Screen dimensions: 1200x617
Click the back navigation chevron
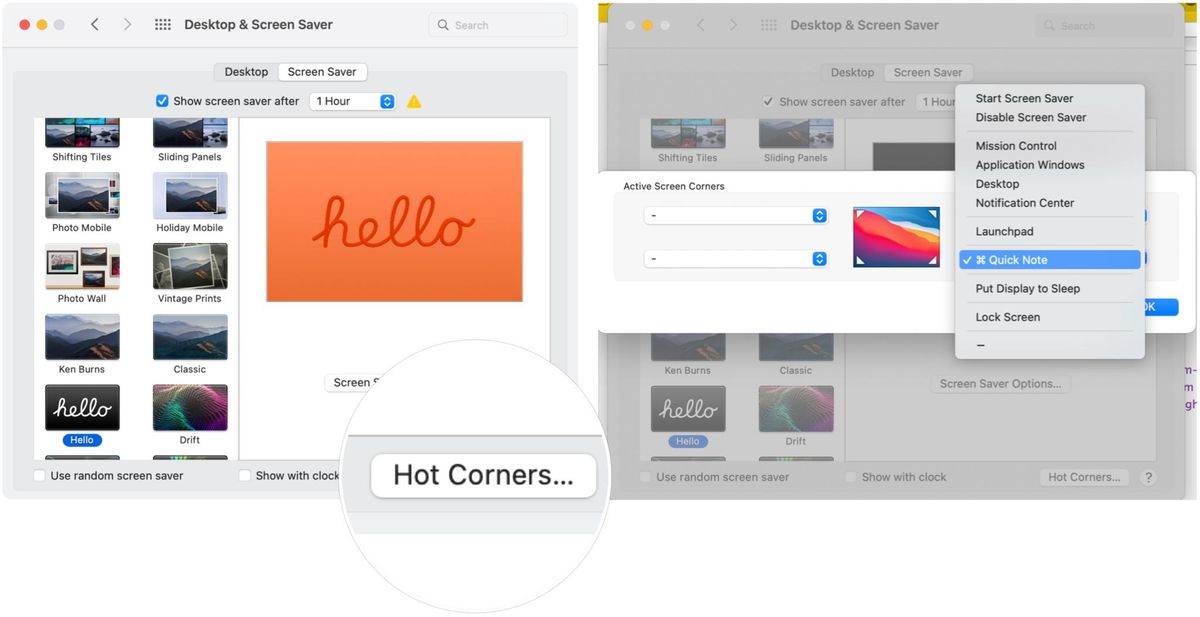(95, 23)
